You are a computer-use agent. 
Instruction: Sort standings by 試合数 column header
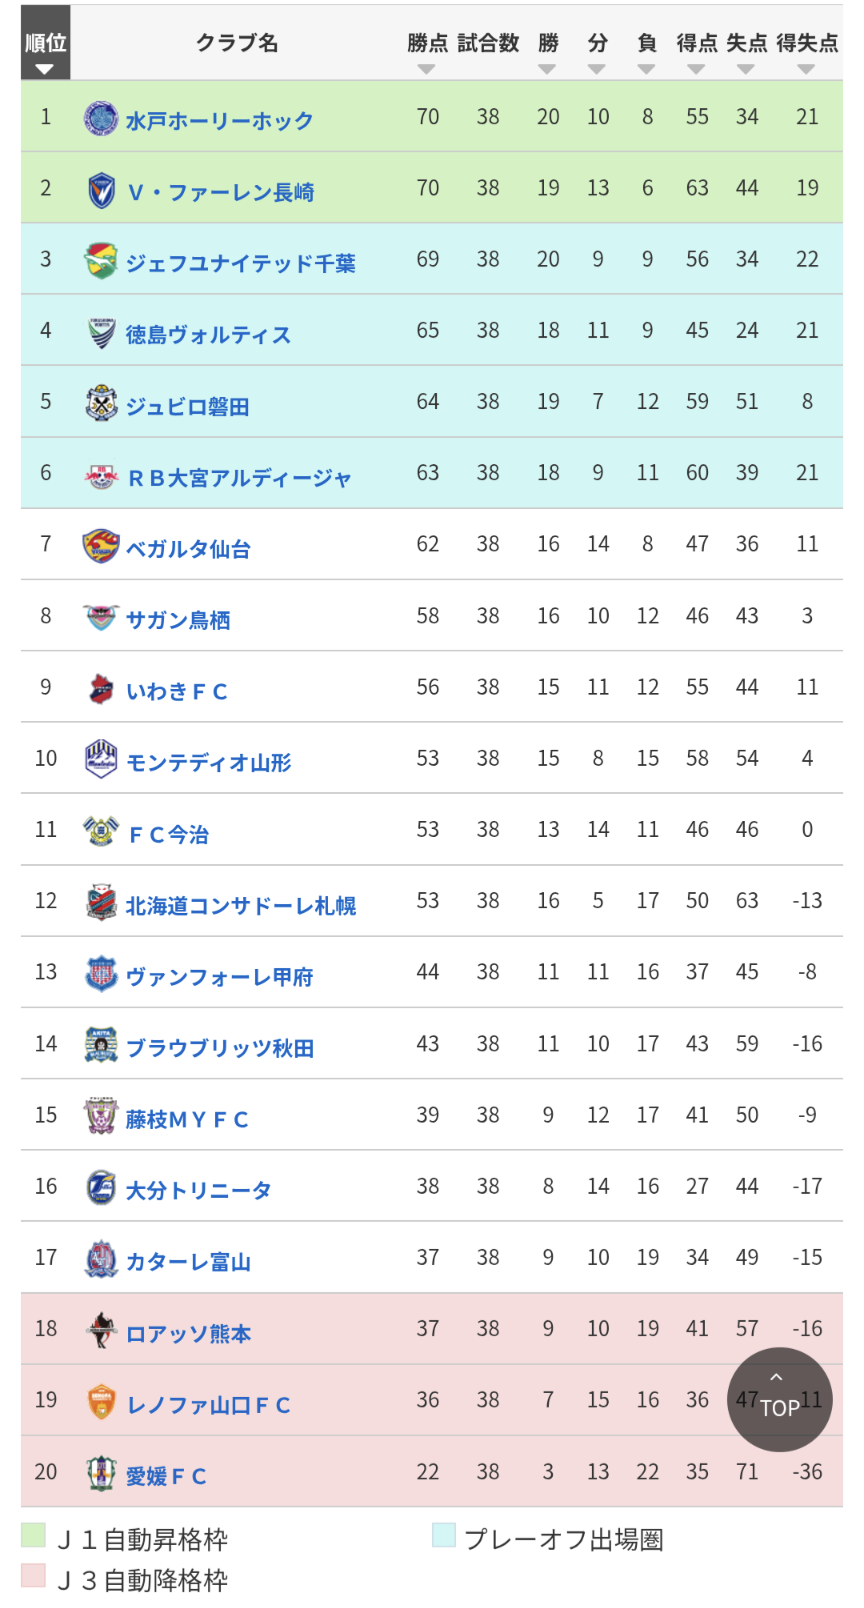(x=488, y=43)
